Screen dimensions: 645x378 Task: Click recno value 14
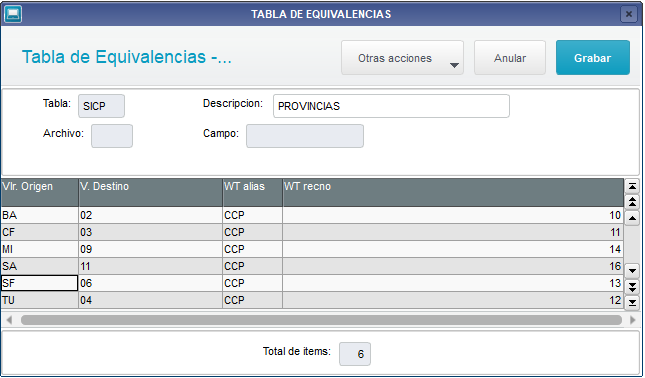pos(453,249)
